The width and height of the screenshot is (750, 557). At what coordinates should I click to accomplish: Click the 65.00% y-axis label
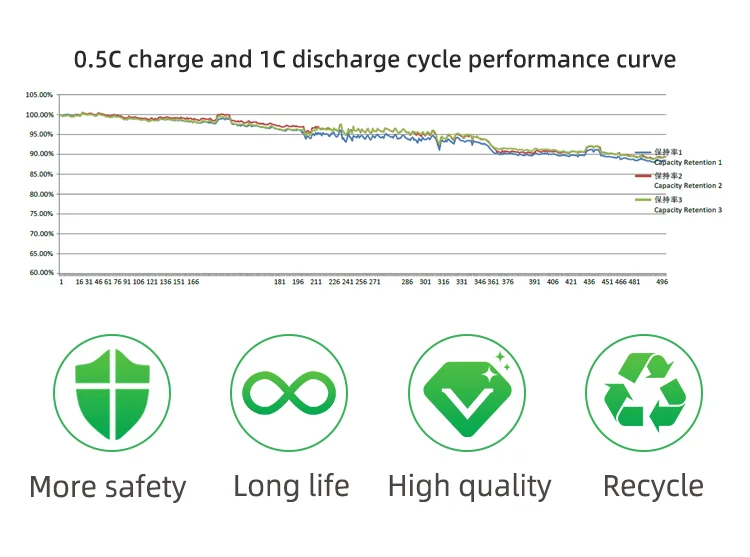[41, 254]
